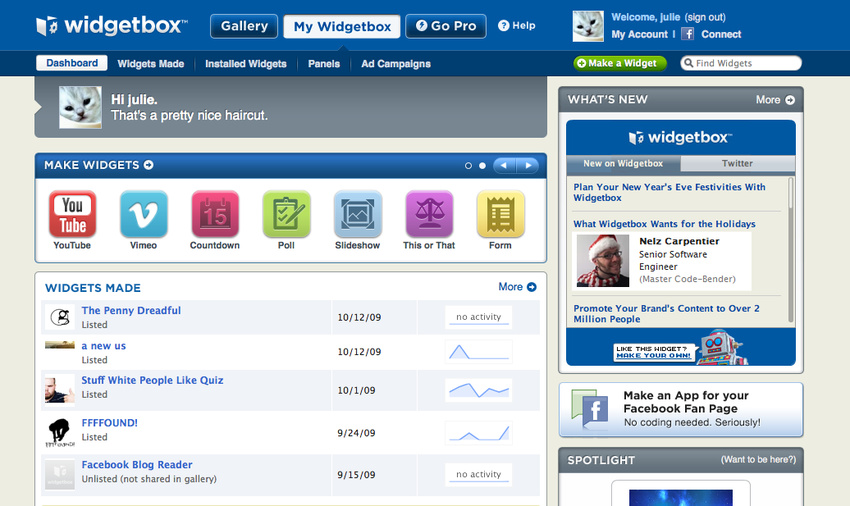
Task: Click the Go Pro button
Action: click(446, 26)
